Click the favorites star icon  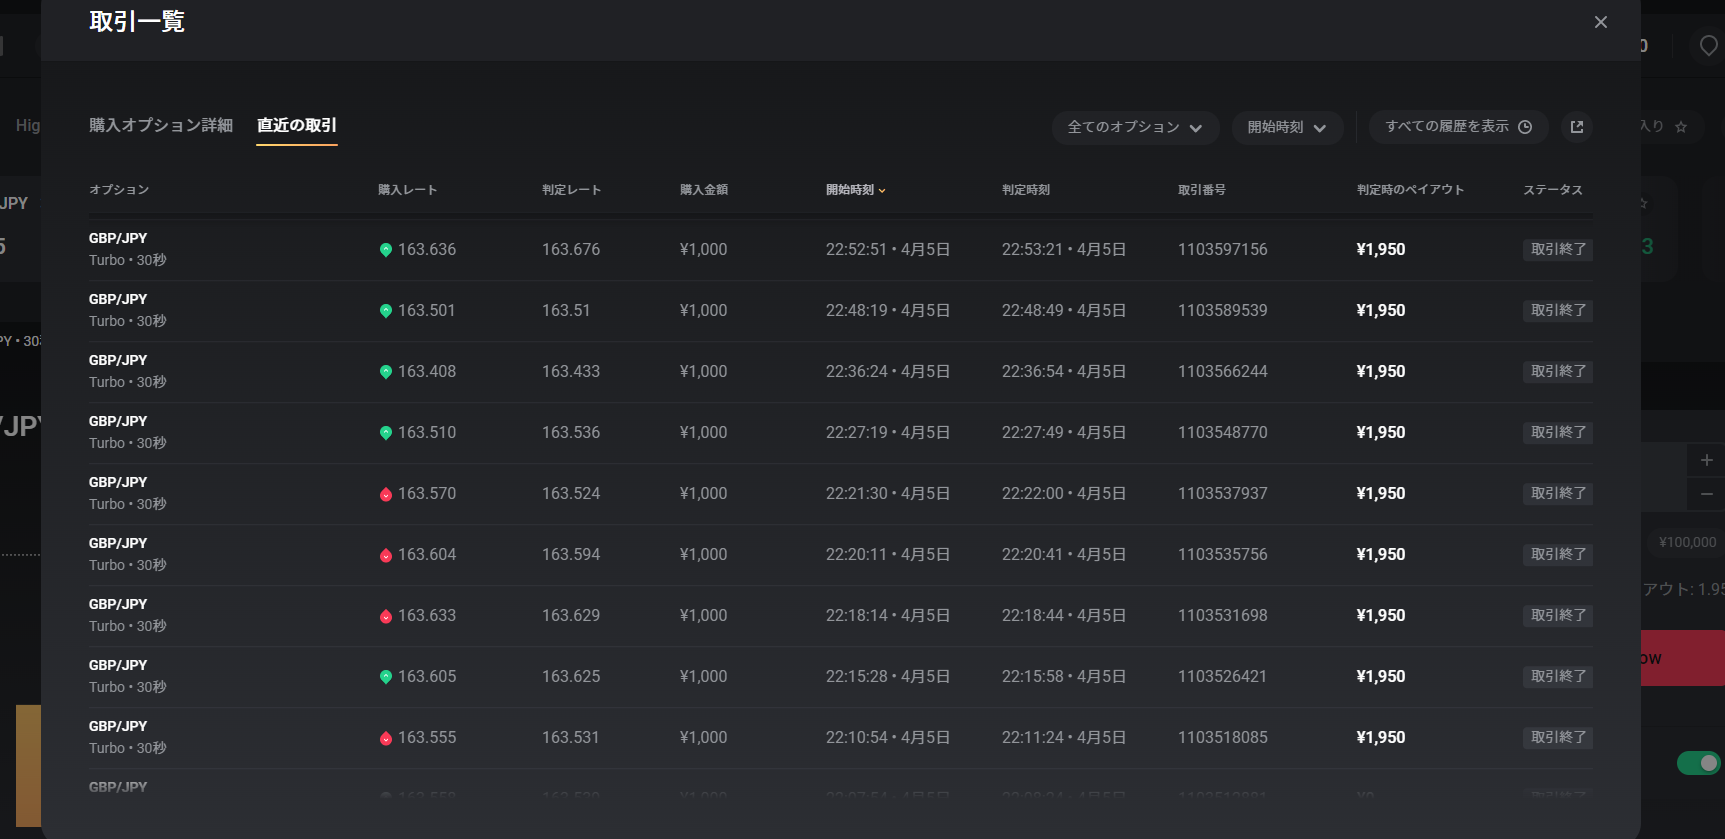[1681, 127]
